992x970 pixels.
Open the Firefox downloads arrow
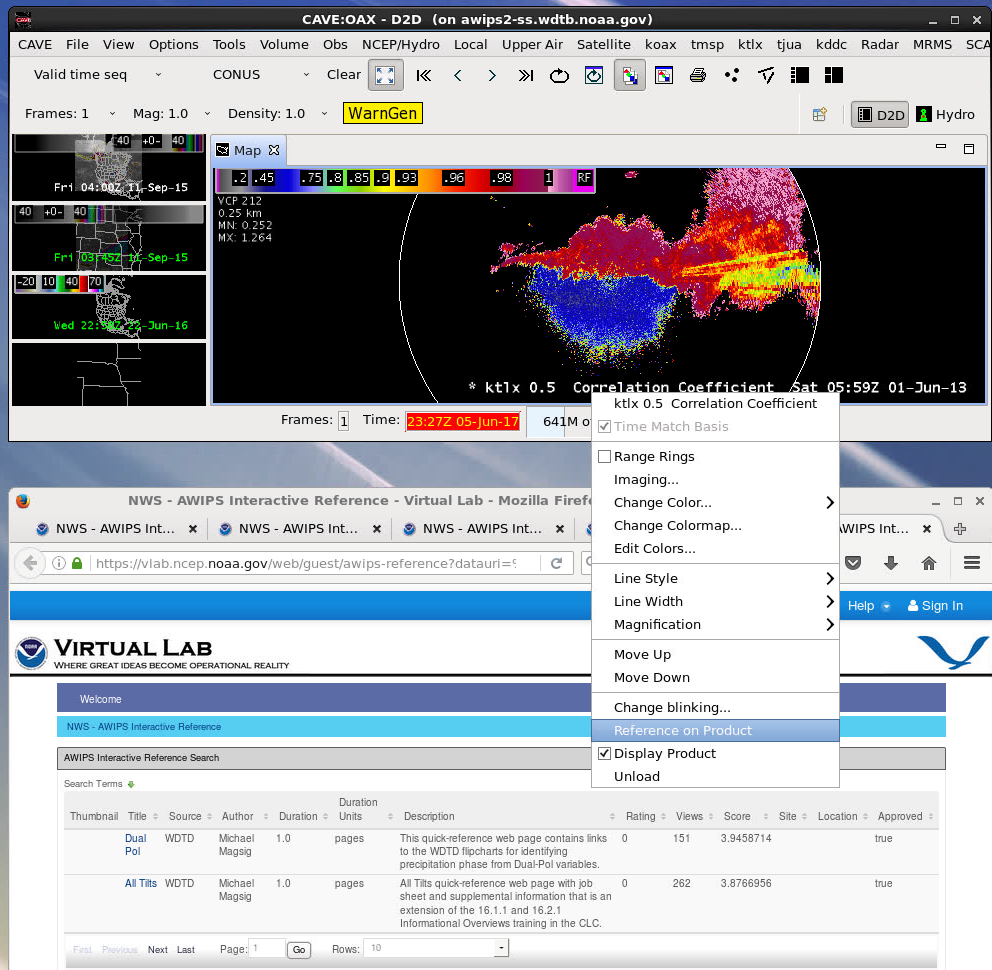[891, 563]
